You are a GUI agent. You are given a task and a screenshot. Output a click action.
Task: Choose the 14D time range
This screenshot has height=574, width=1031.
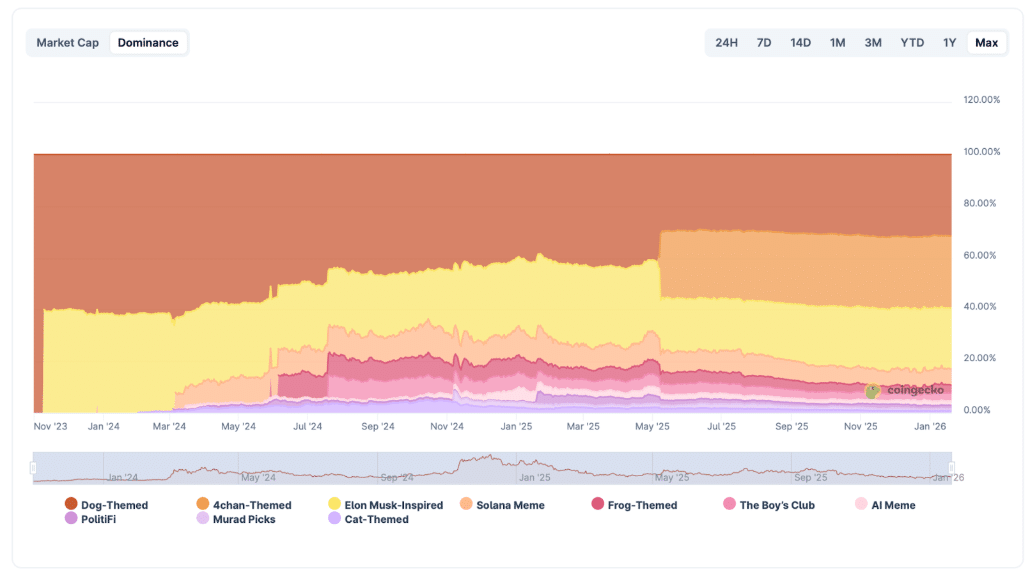tap(800, 43)
